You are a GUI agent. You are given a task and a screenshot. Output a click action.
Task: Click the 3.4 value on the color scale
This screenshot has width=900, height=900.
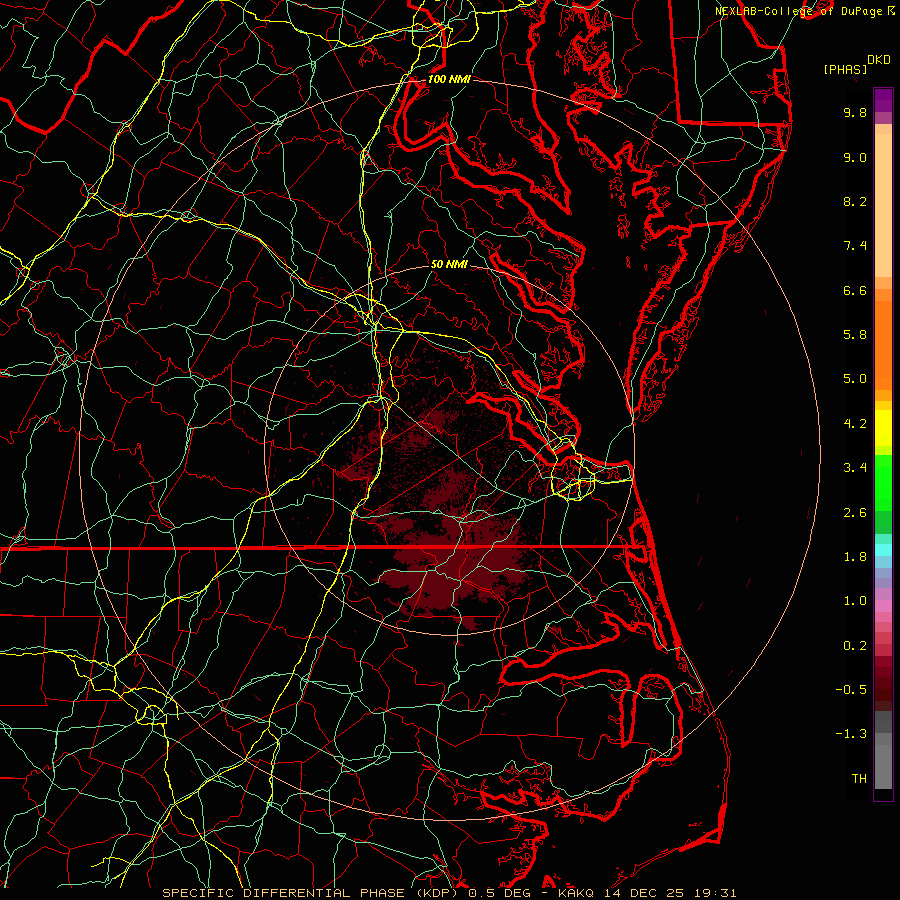coord(855,468)
